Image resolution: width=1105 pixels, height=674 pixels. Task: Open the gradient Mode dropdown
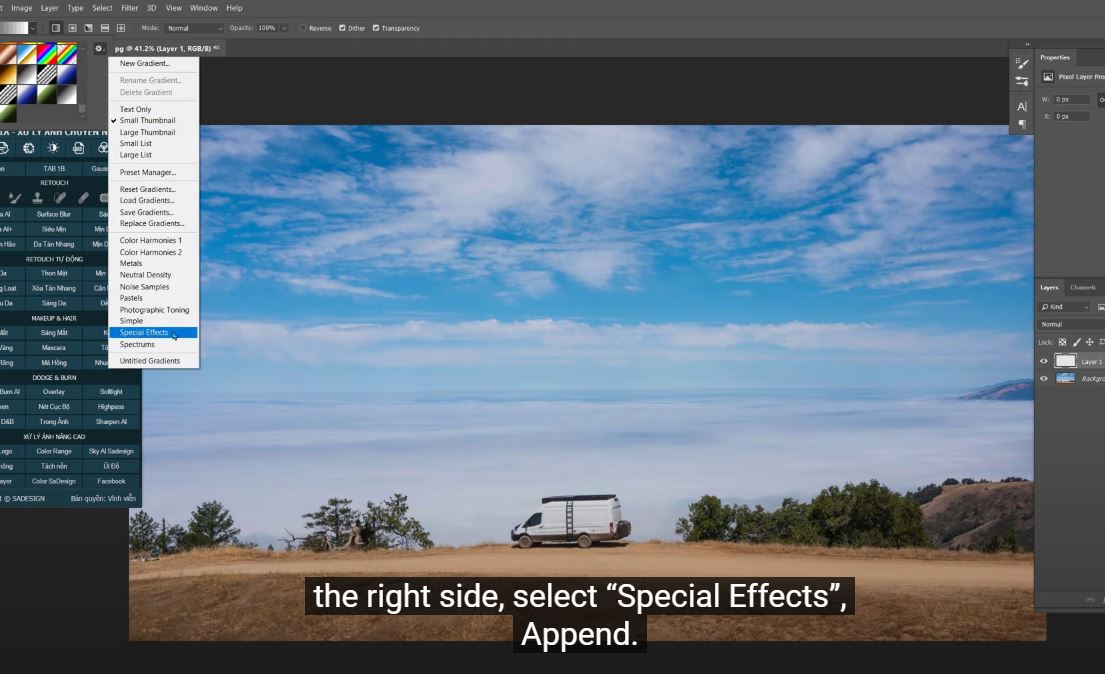(x=193, y=28)
